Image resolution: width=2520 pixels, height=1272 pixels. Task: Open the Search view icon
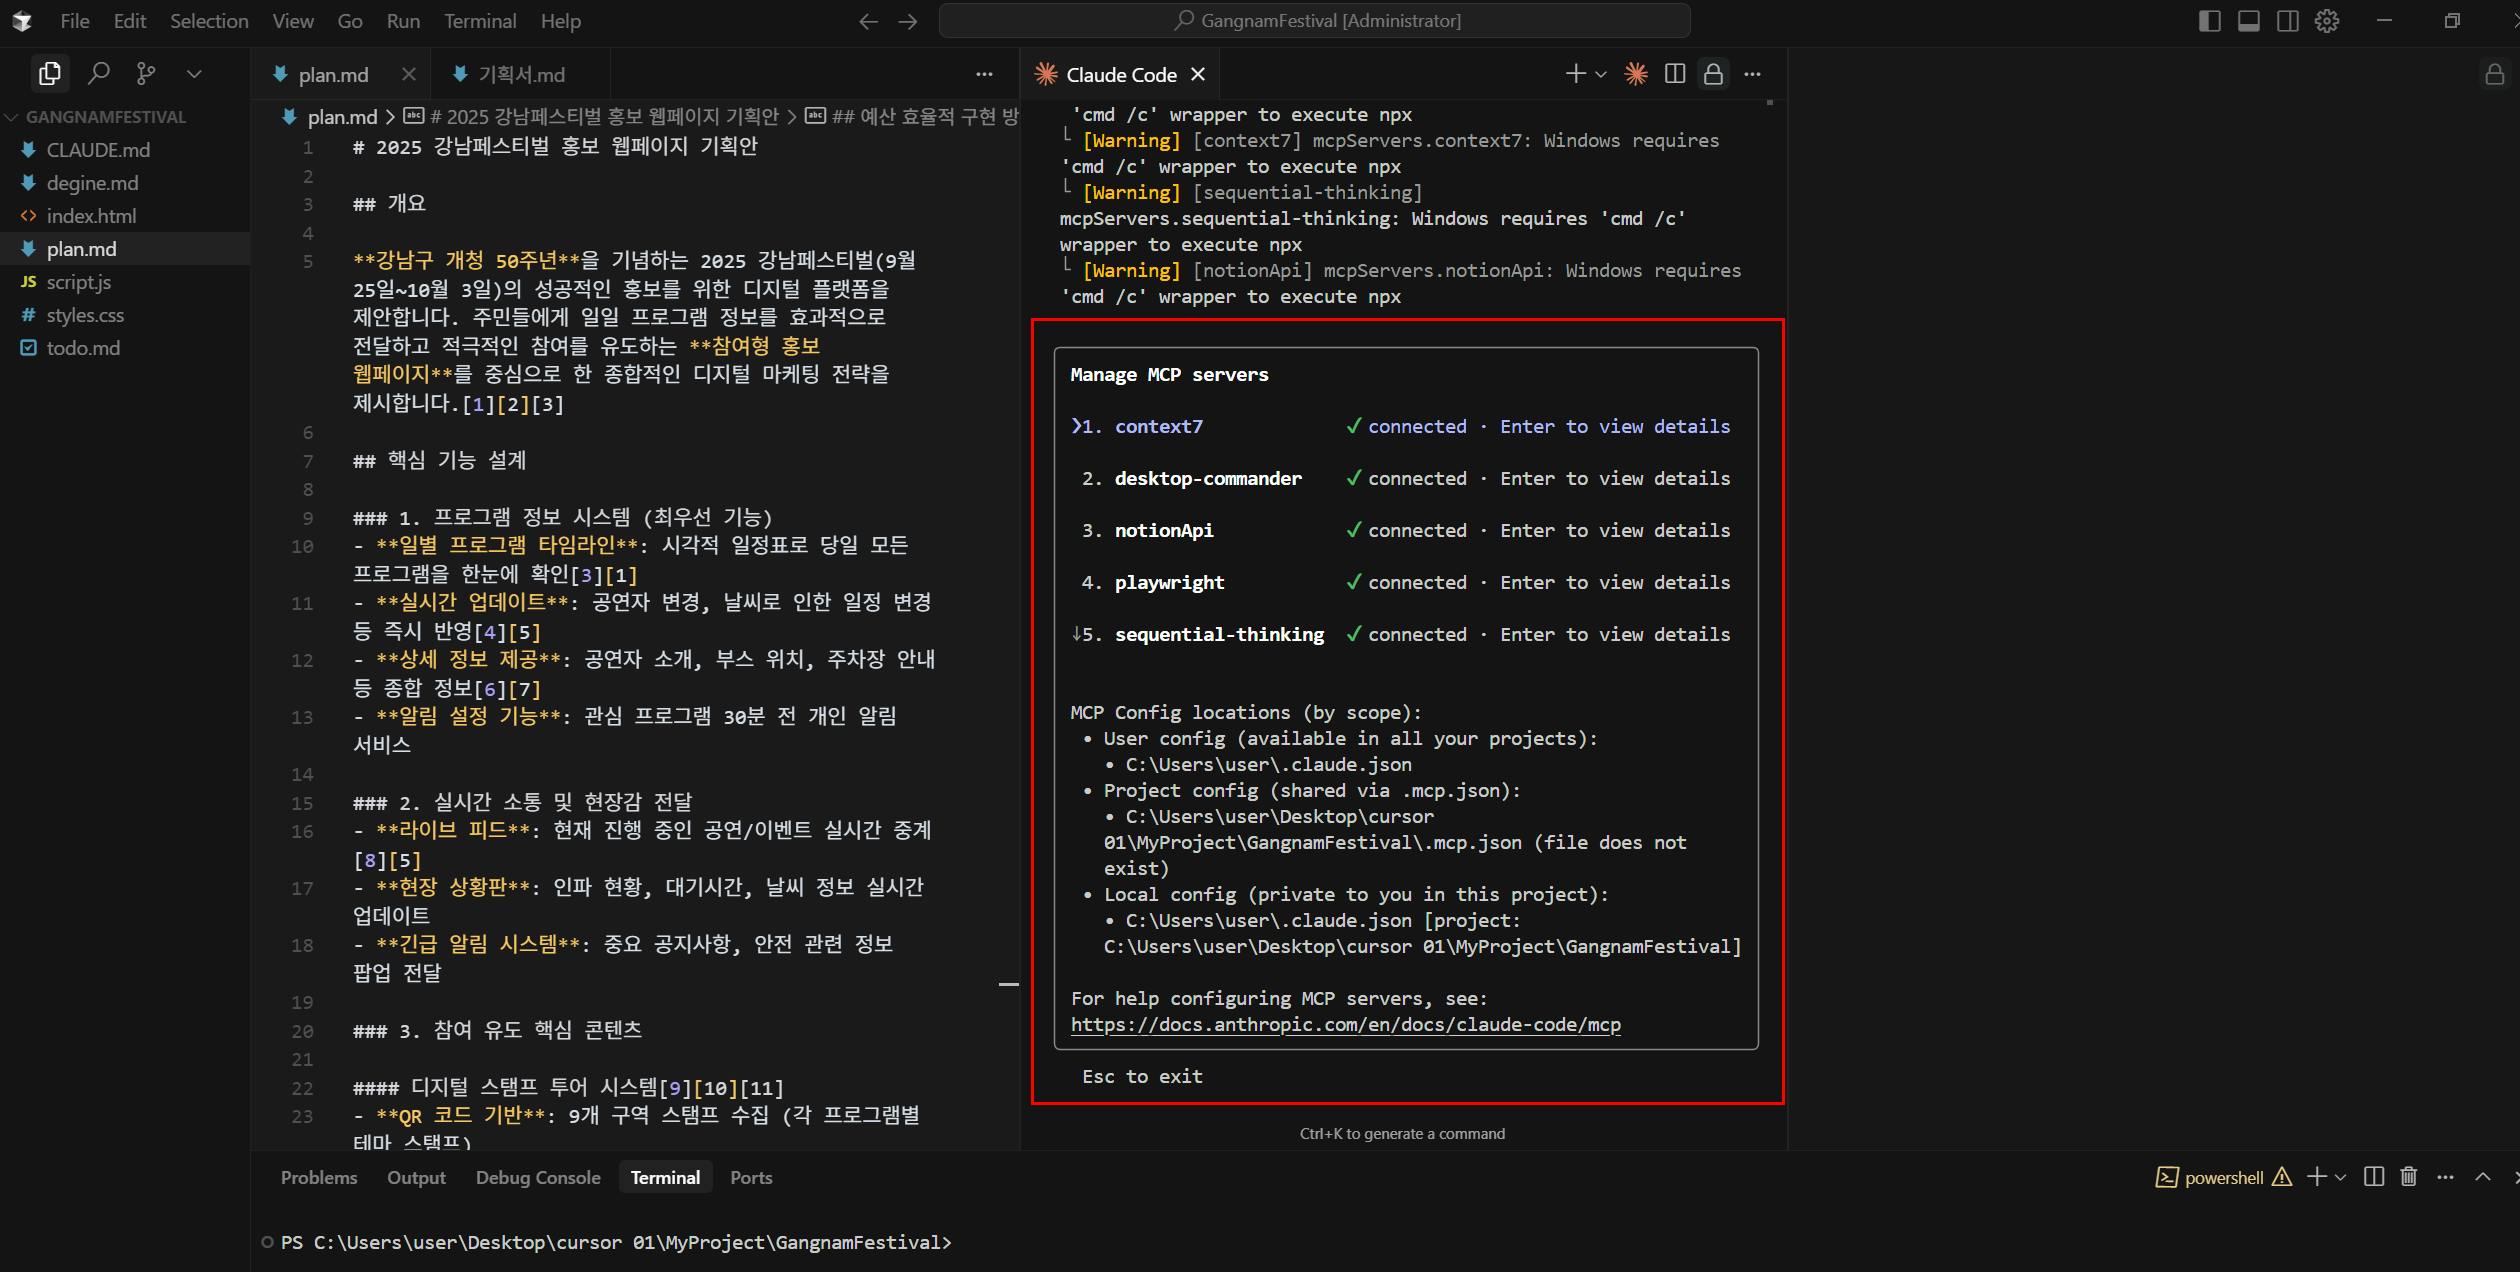coord(98,73)
